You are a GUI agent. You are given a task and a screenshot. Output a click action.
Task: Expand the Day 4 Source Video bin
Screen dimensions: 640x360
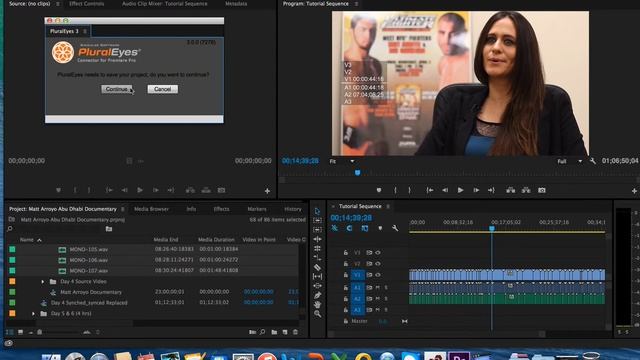click(42, 282)
